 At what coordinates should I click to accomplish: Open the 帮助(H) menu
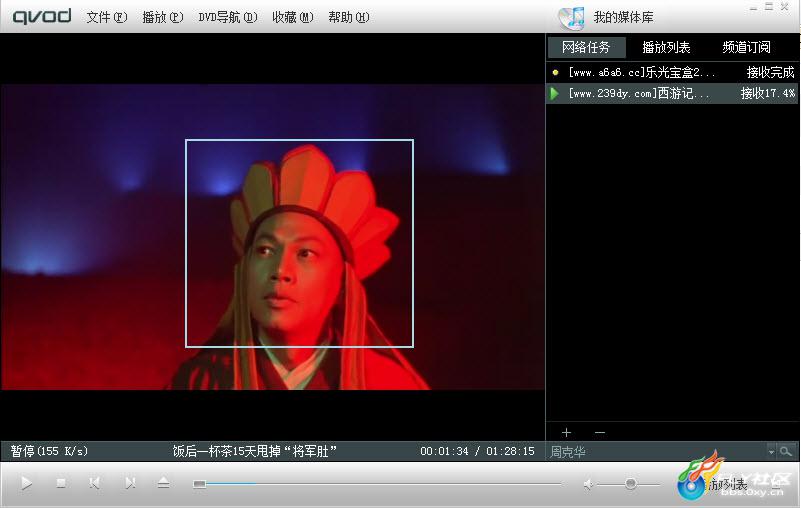(348, 17)
